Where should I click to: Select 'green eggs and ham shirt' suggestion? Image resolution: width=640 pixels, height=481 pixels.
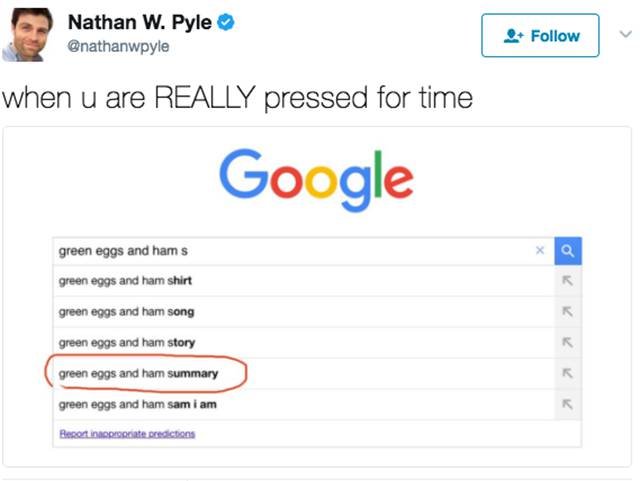[303, 281]
